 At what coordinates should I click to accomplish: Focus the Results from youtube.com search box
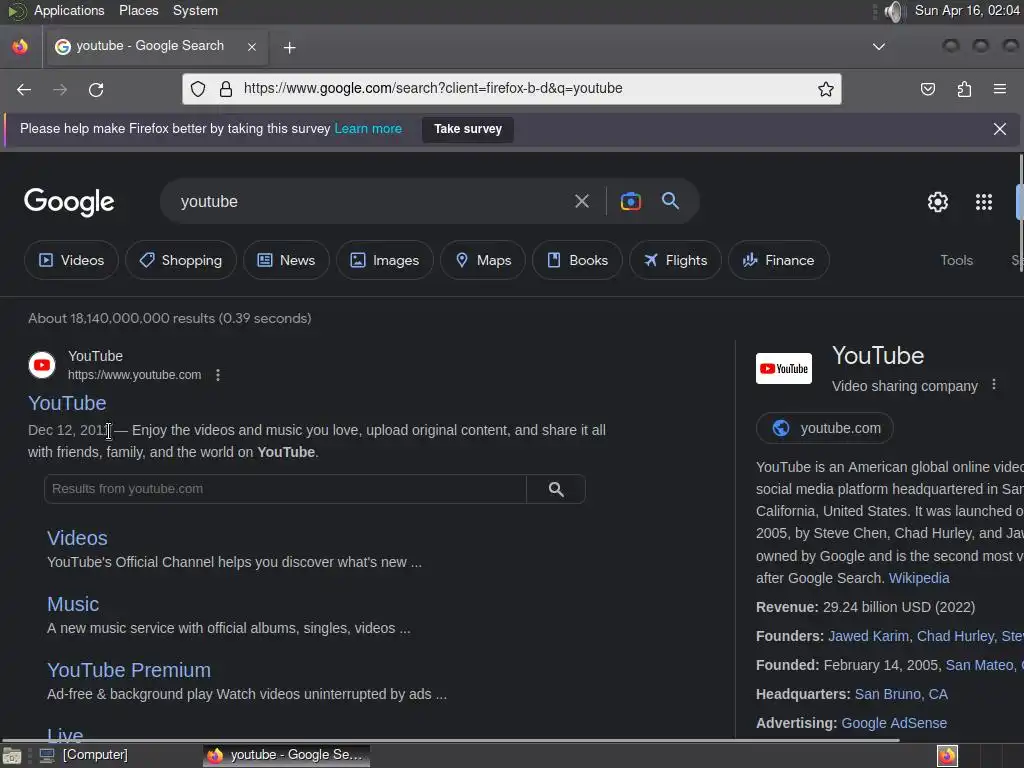(285, 489)
